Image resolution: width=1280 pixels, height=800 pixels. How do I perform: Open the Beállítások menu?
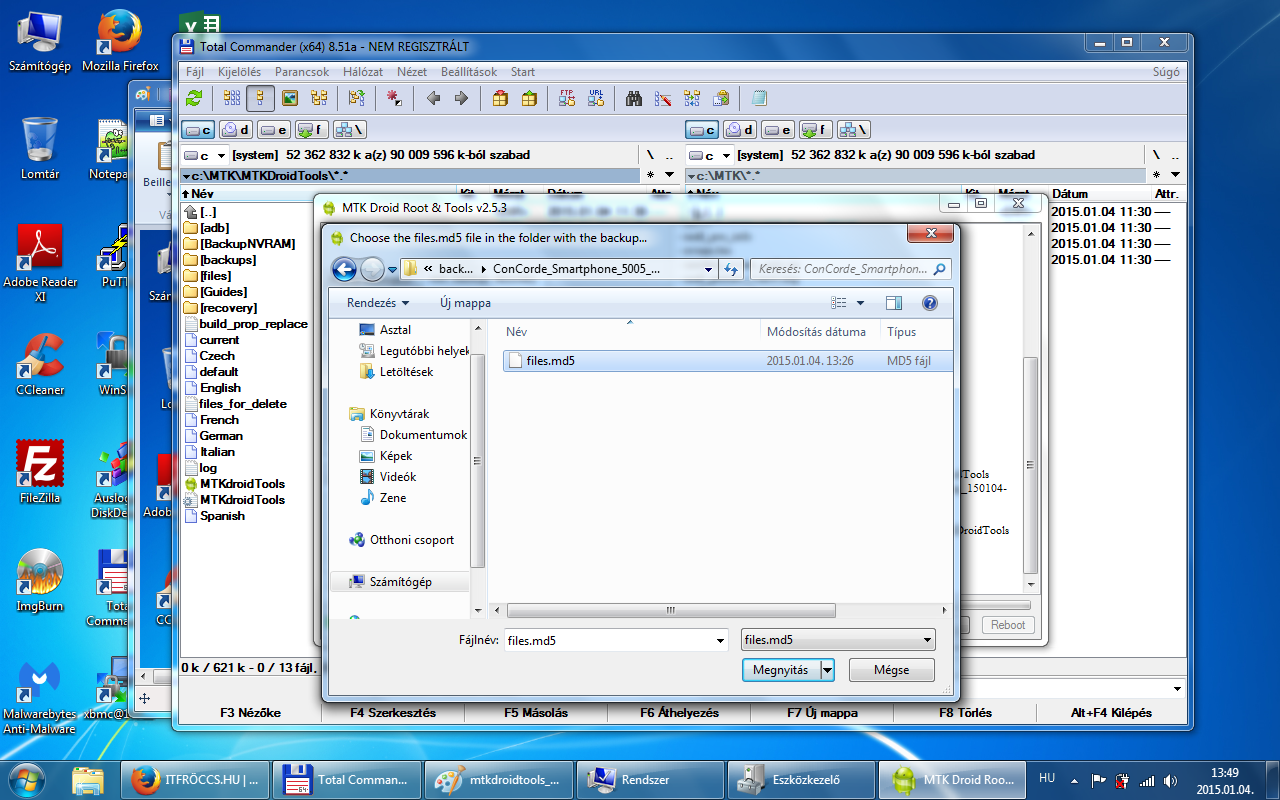click(x=469, y=72)
